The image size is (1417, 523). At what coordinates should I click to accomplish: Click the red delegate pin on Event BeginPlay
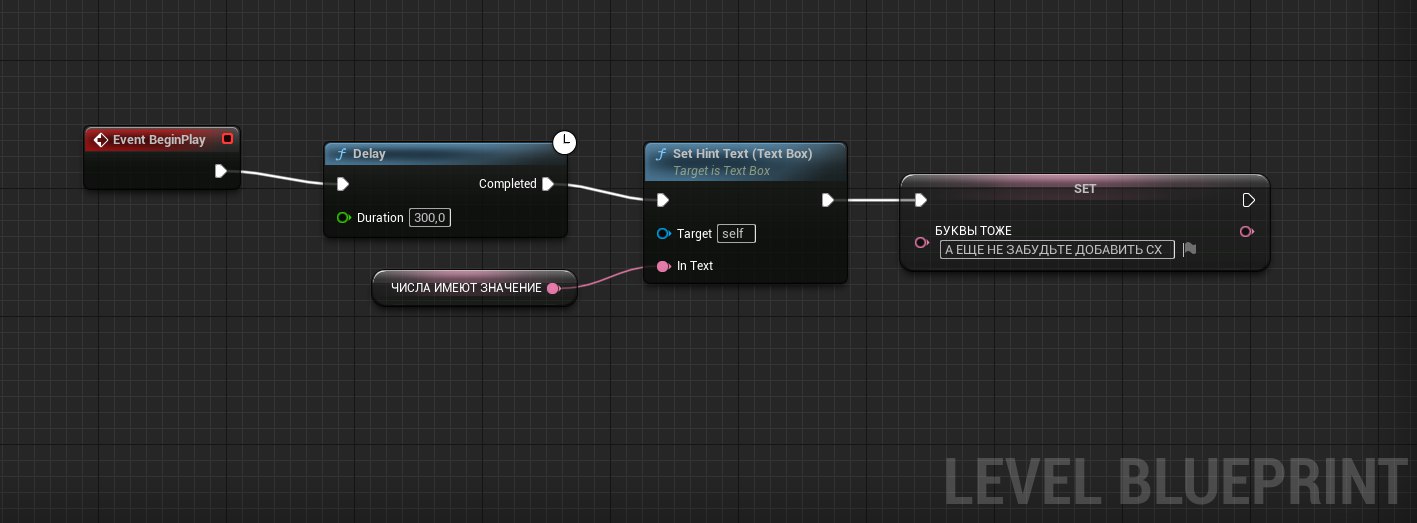(227, 139)
